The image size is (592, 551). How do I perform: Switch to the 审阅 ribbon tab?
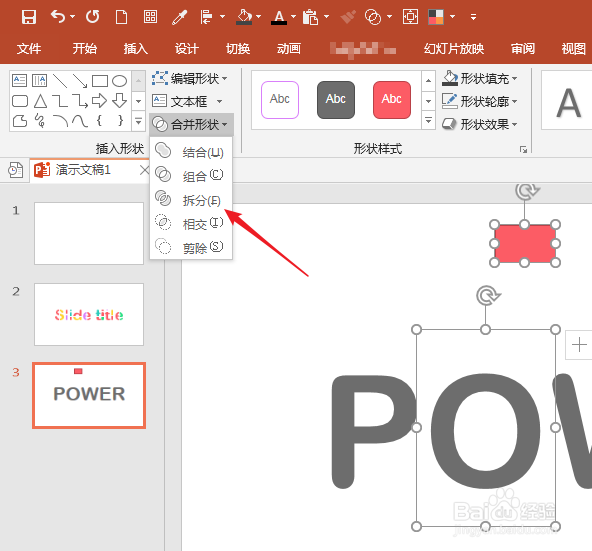(x=523, y=48)
